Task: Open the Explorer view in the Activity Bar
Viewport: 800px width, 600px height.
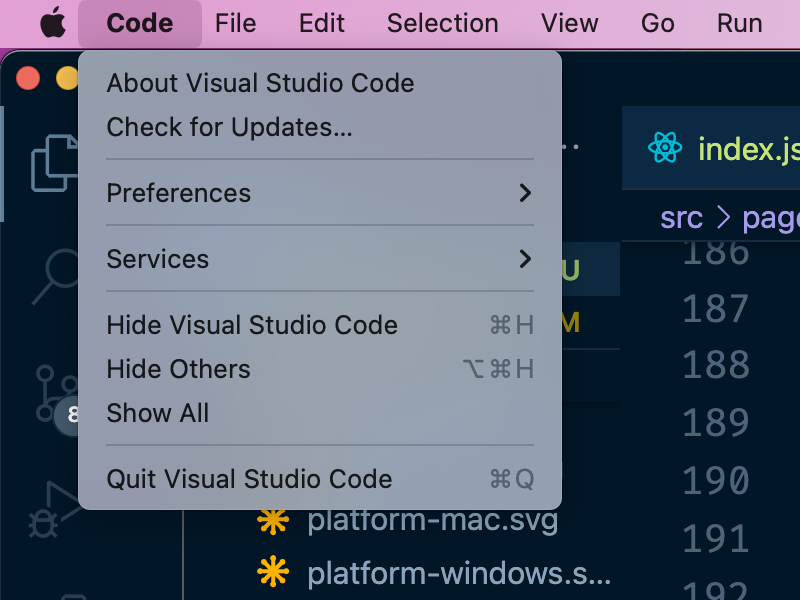Action: coord(55,165)
